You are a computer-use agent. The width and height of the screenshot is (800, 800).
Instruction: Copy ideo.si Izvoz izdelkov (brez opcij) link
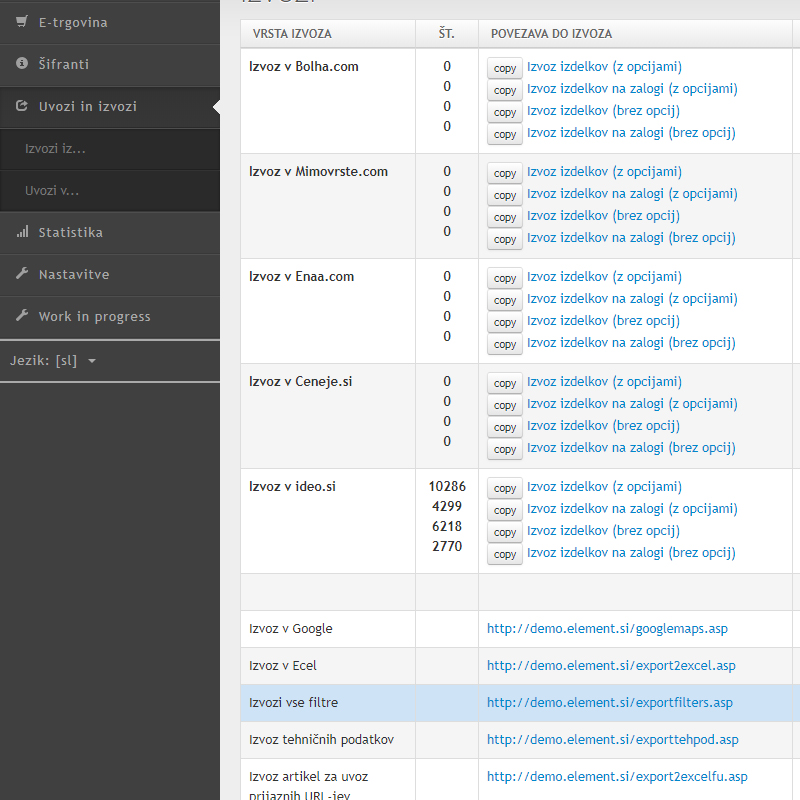click(505, 532)
